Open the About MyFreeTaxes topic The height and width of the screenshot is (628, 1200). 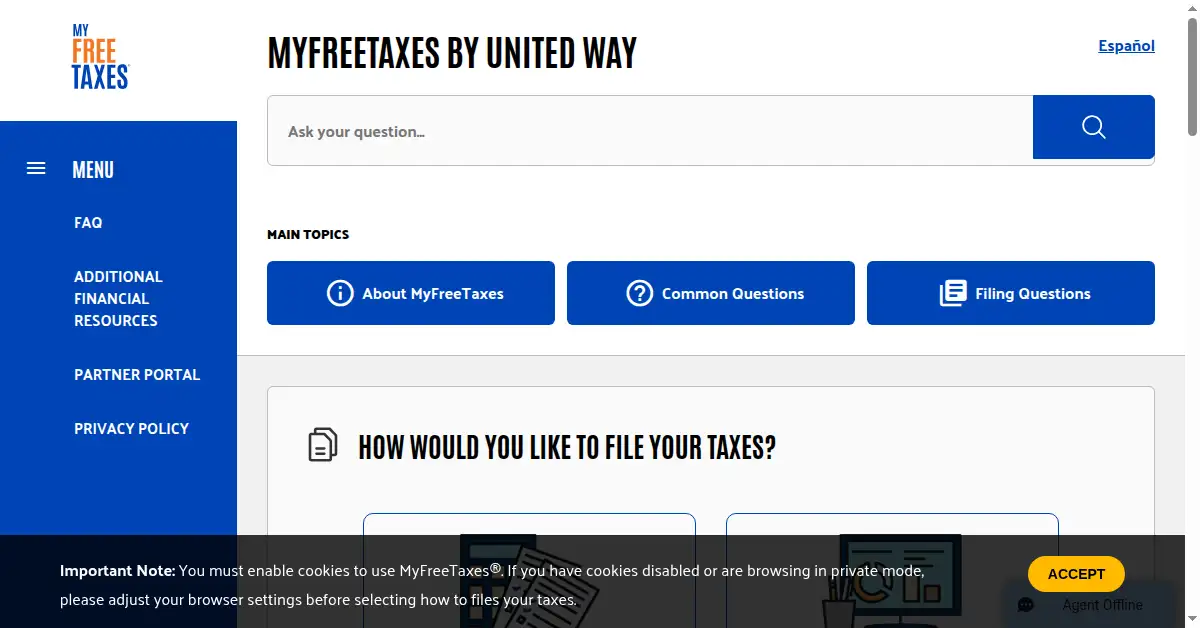coord(411,293)
